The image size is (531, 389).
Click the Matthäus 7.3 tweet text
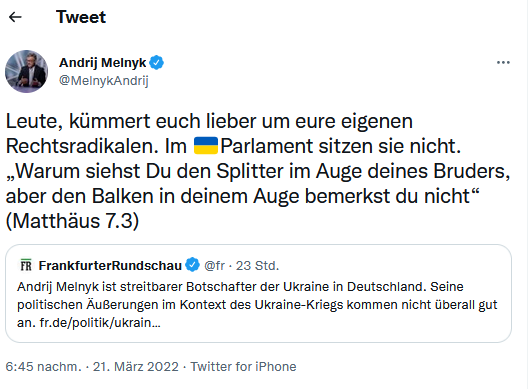pyautogui.click(x=72, y=221)
